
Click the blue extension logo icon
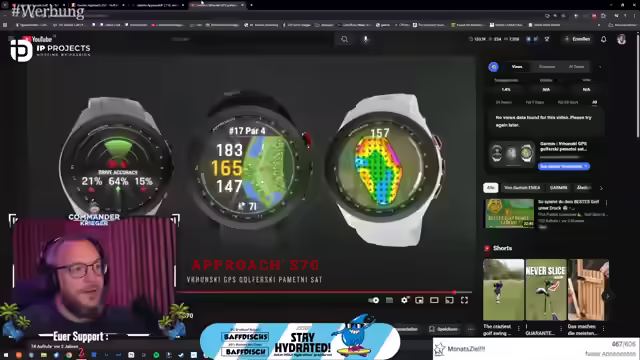coord(493,67)
